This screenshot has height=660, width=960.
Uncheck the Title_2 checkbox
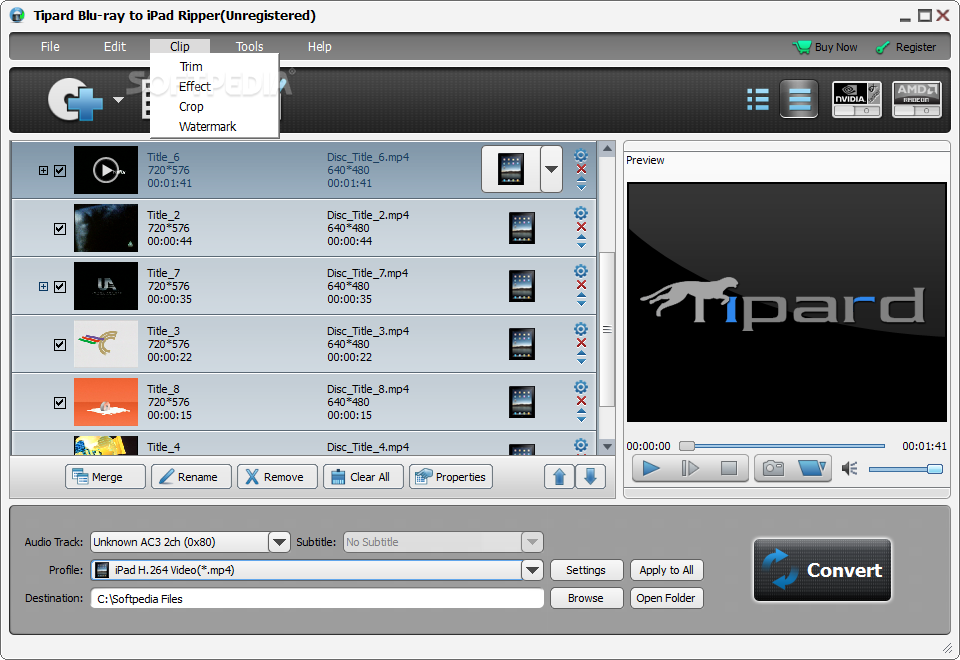60,229
